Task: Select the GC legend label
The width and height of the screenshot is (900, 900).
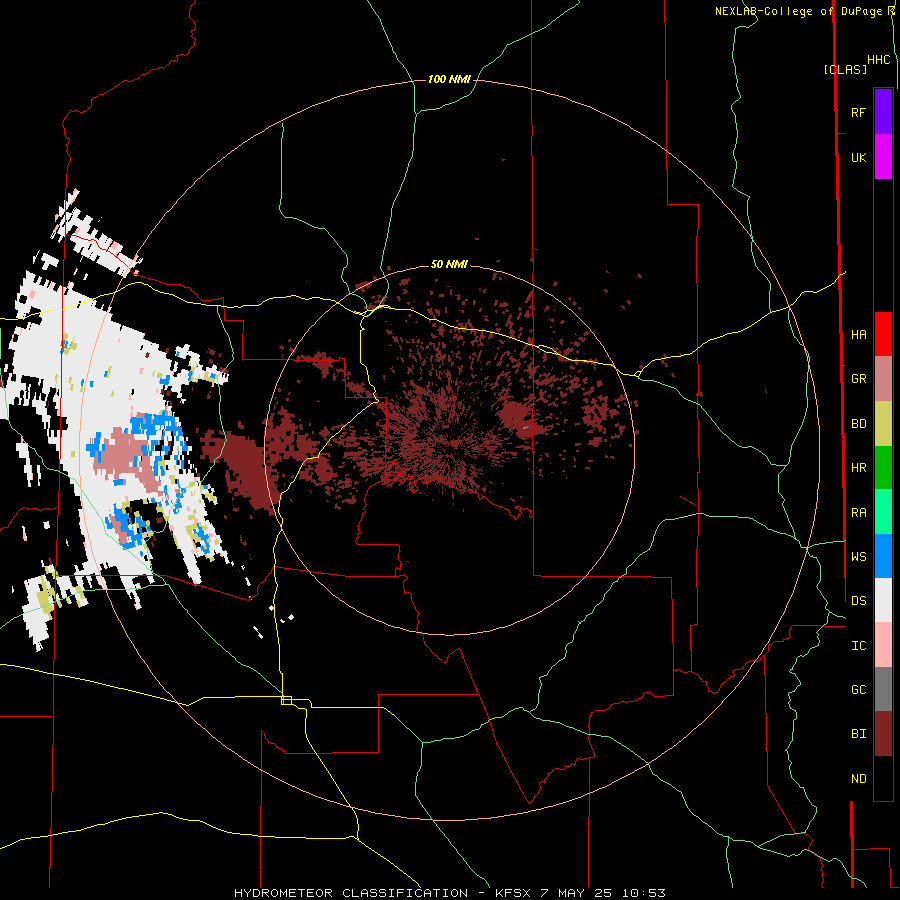Action: click(858, 690)
